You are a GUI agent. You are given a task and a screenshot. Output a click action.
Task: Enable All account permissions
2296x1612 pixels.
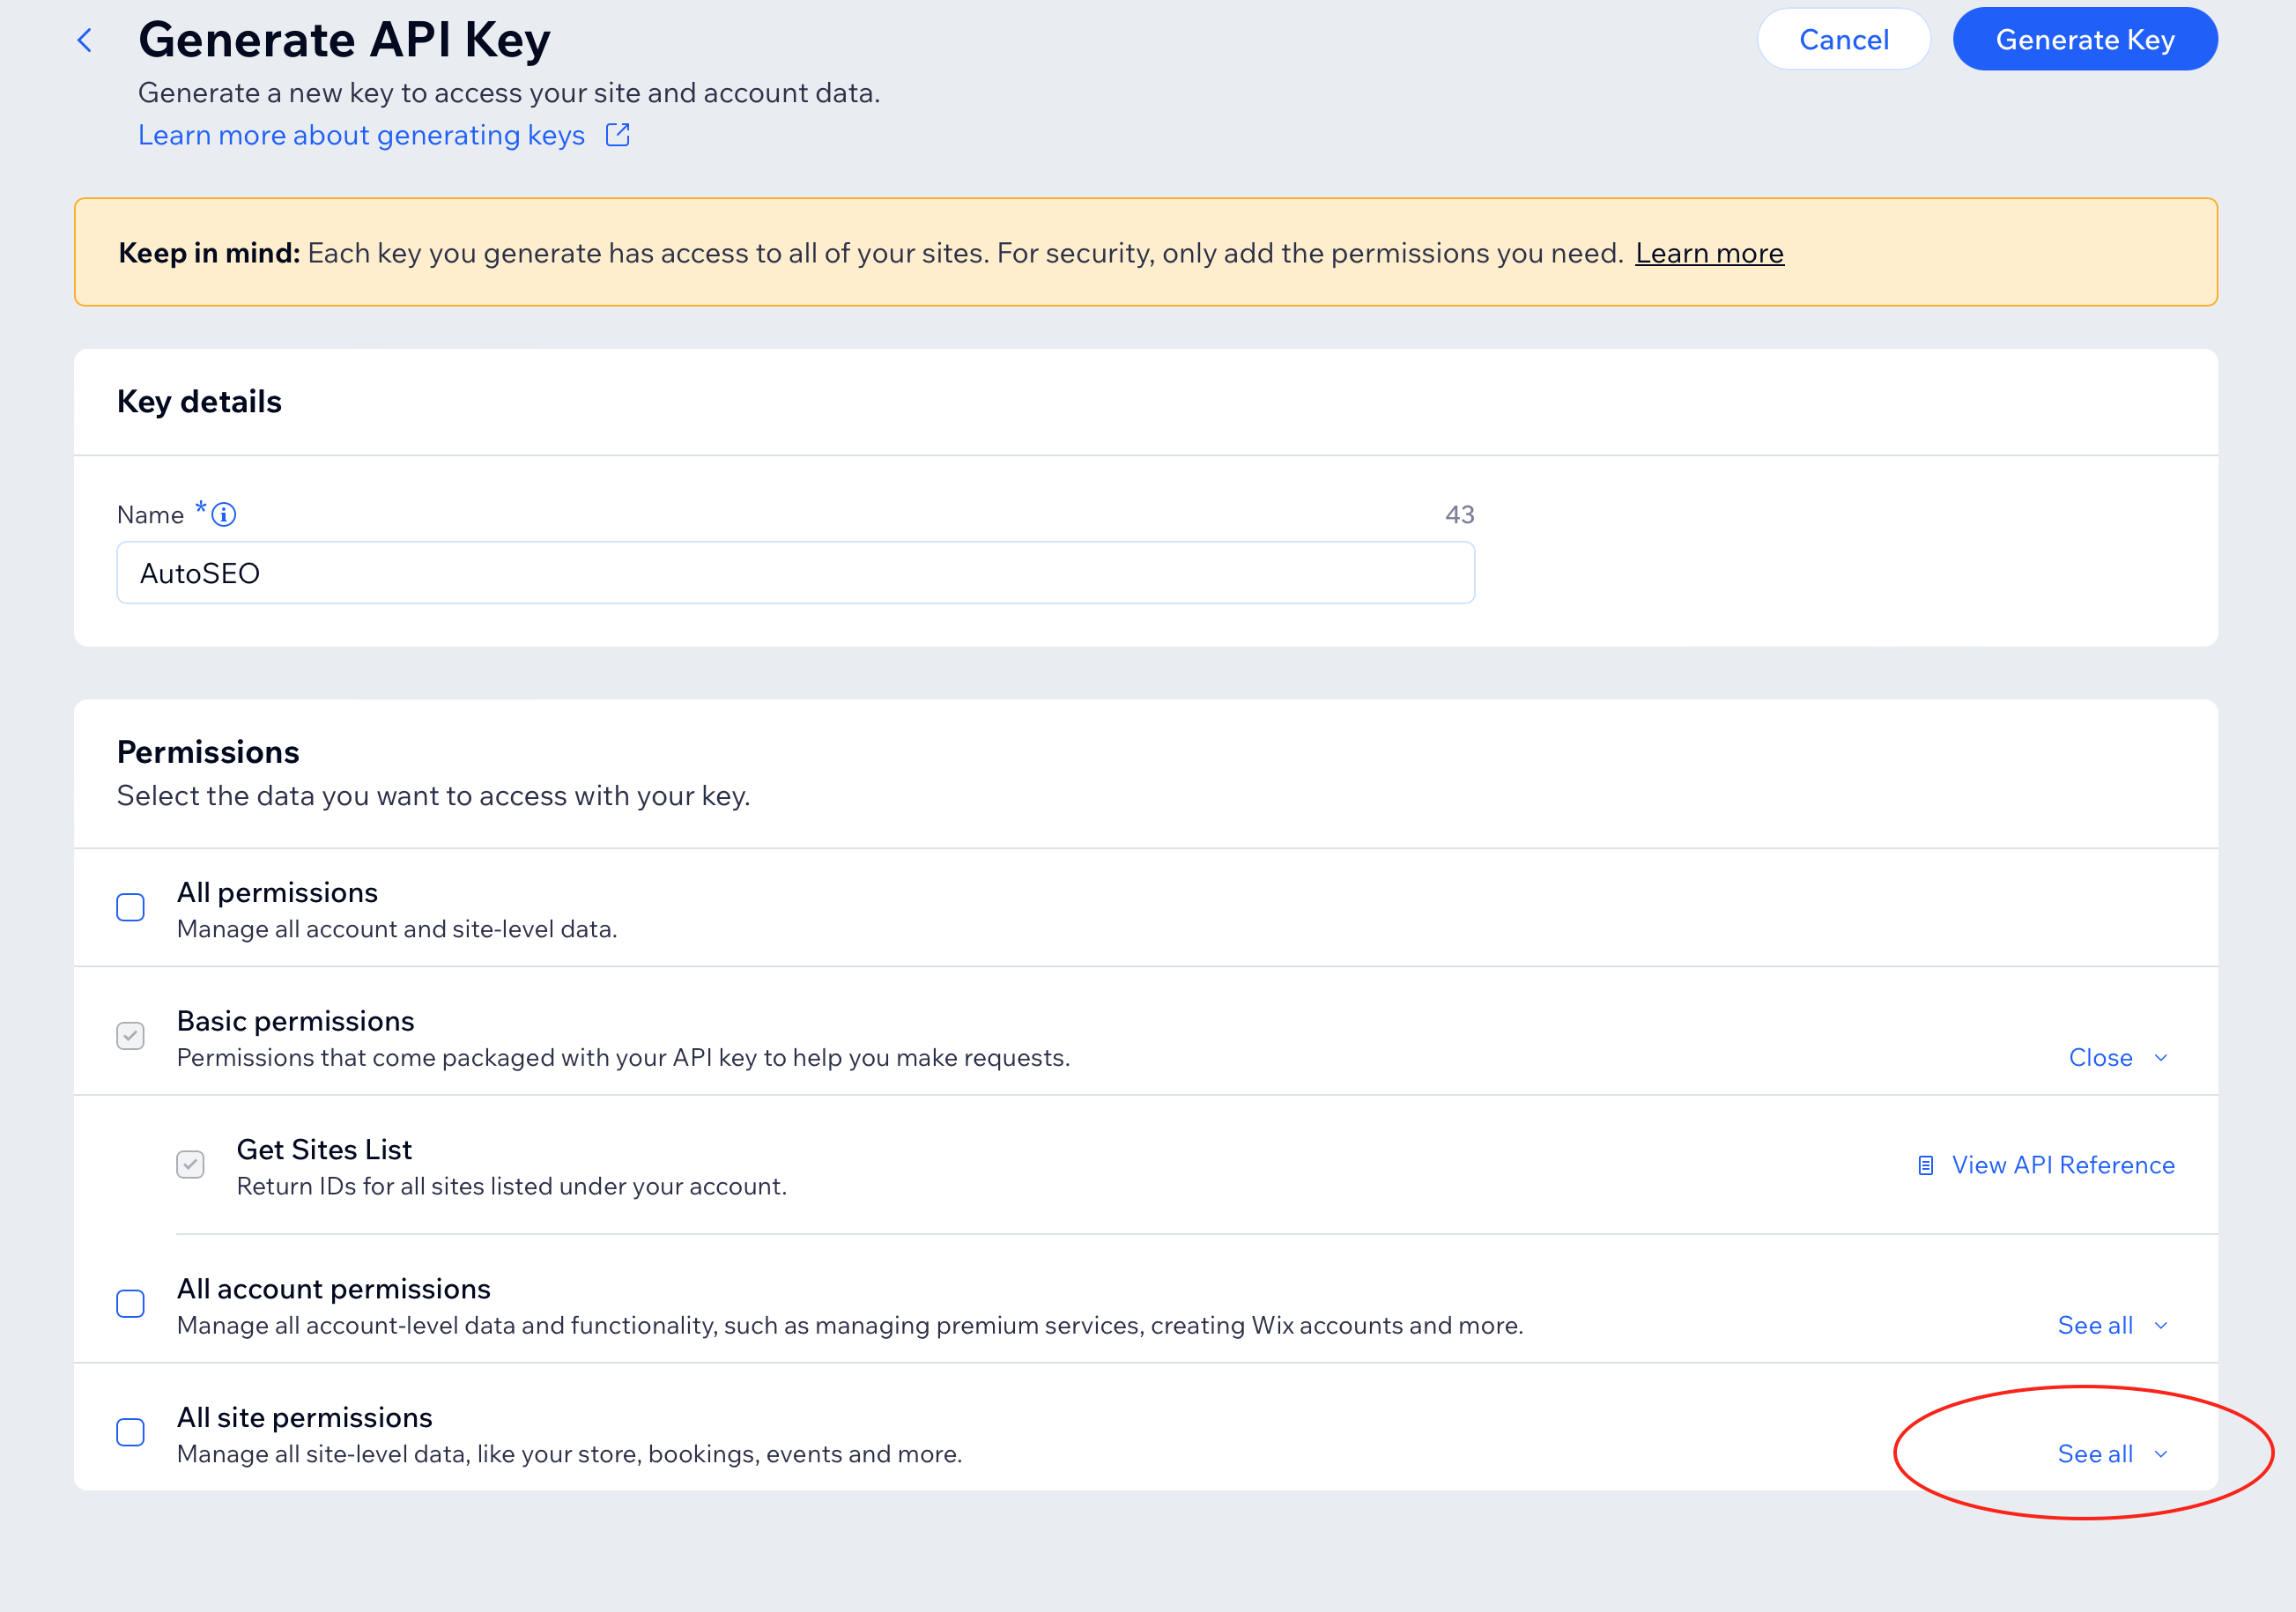130,1303
